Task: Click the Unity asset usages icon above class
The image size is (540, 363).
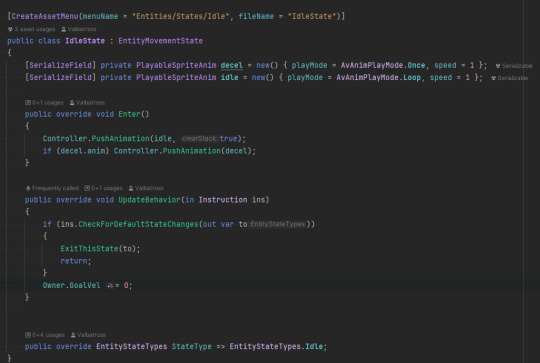Action: click(x=10, y=29)
